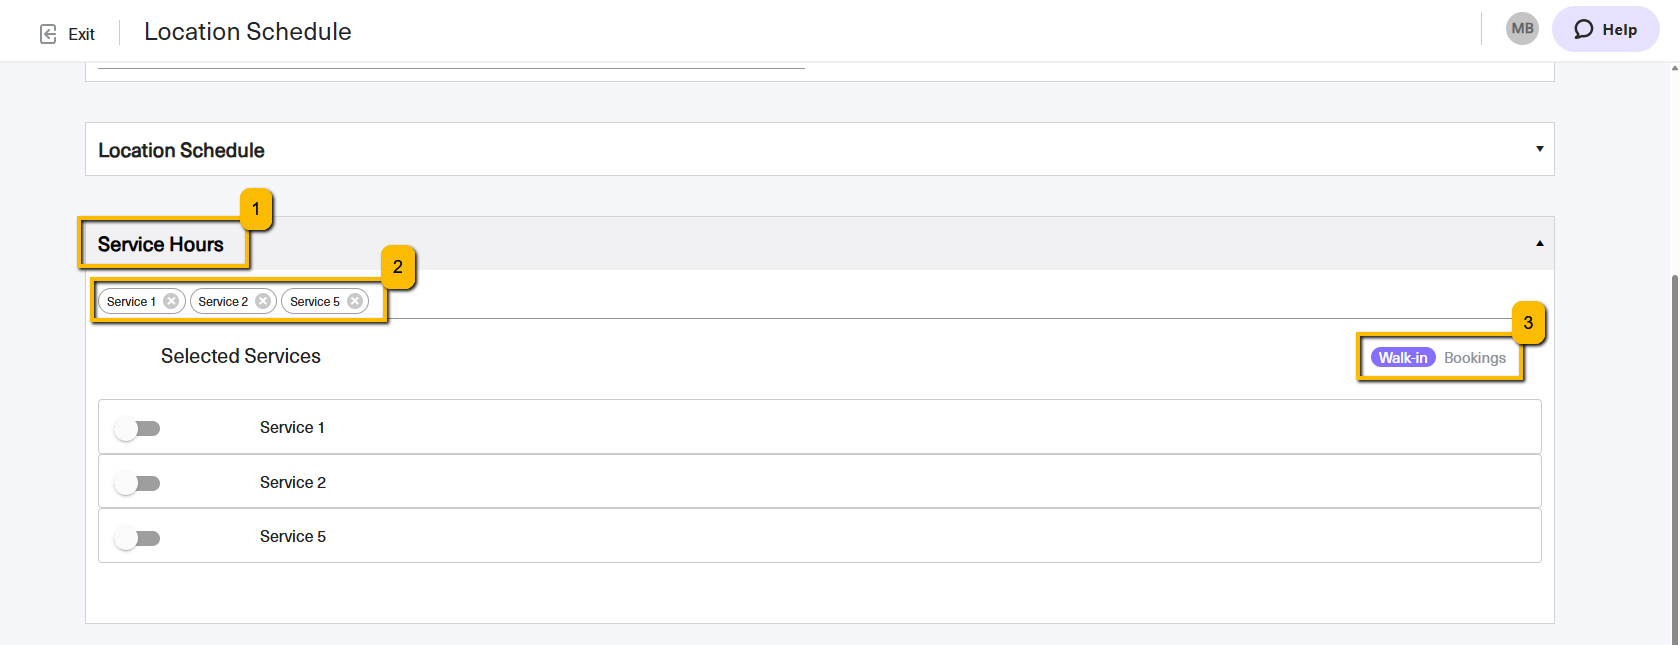Click the number 3 annotation marker

pyautogui.click(x=1528, y=323)
